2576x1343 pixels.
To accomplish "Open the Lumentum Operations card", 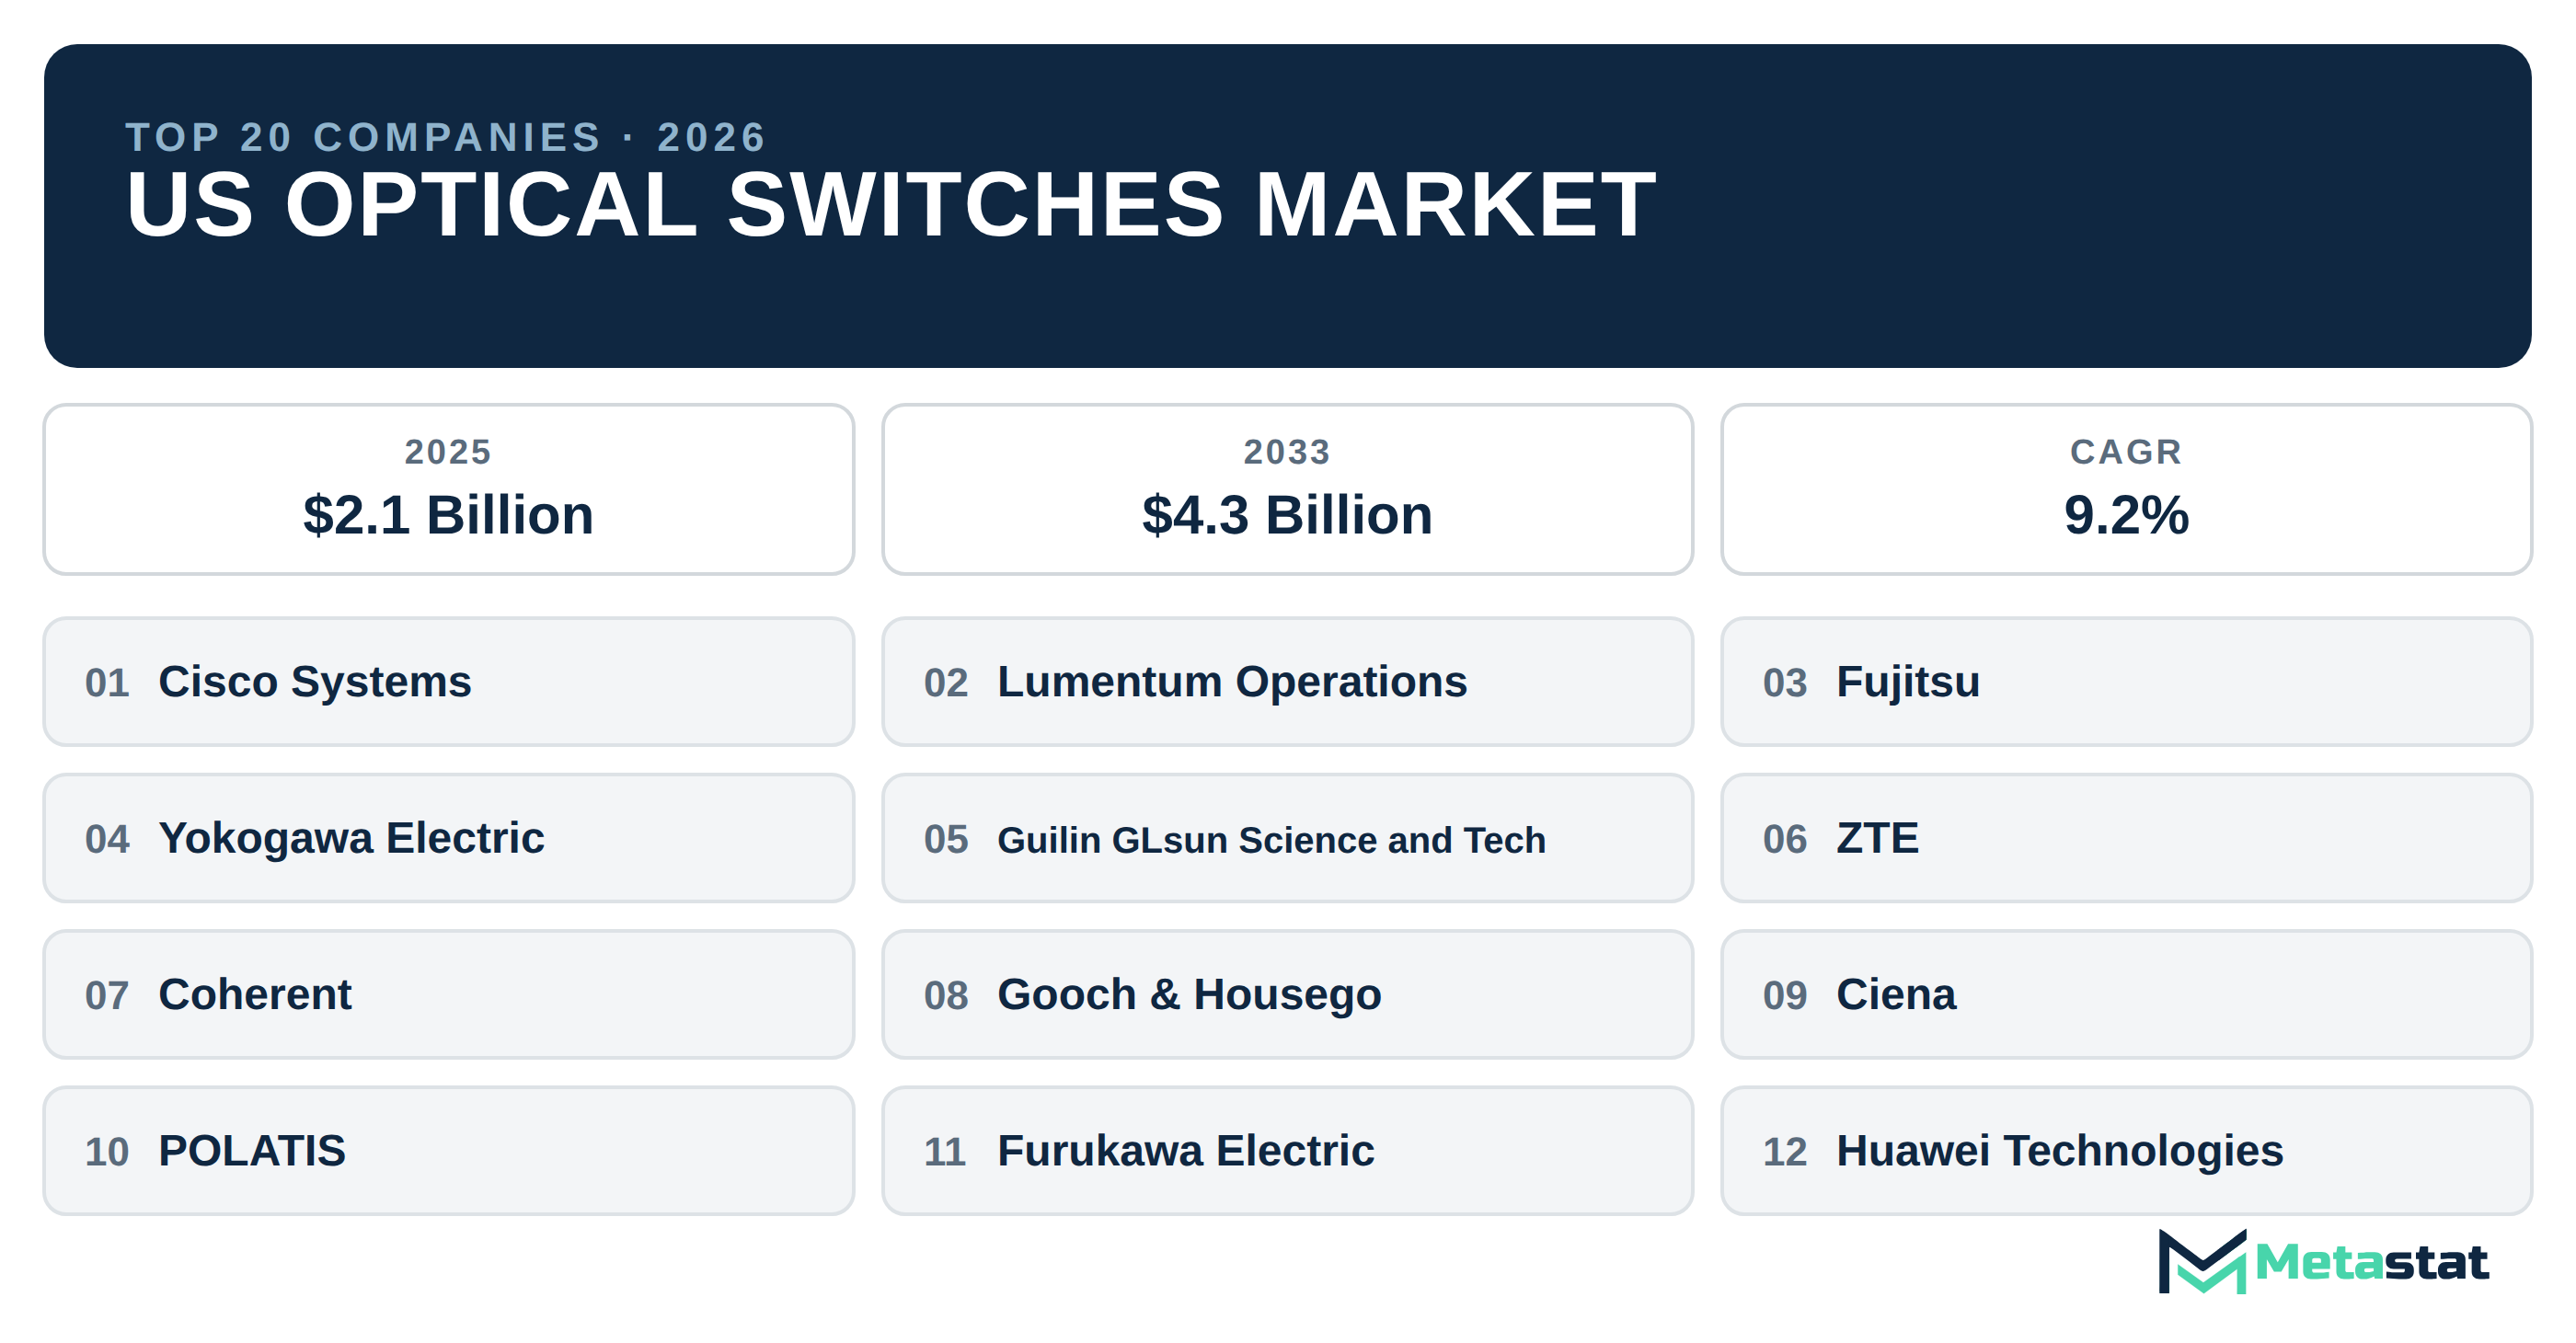I will [1287, 682].
